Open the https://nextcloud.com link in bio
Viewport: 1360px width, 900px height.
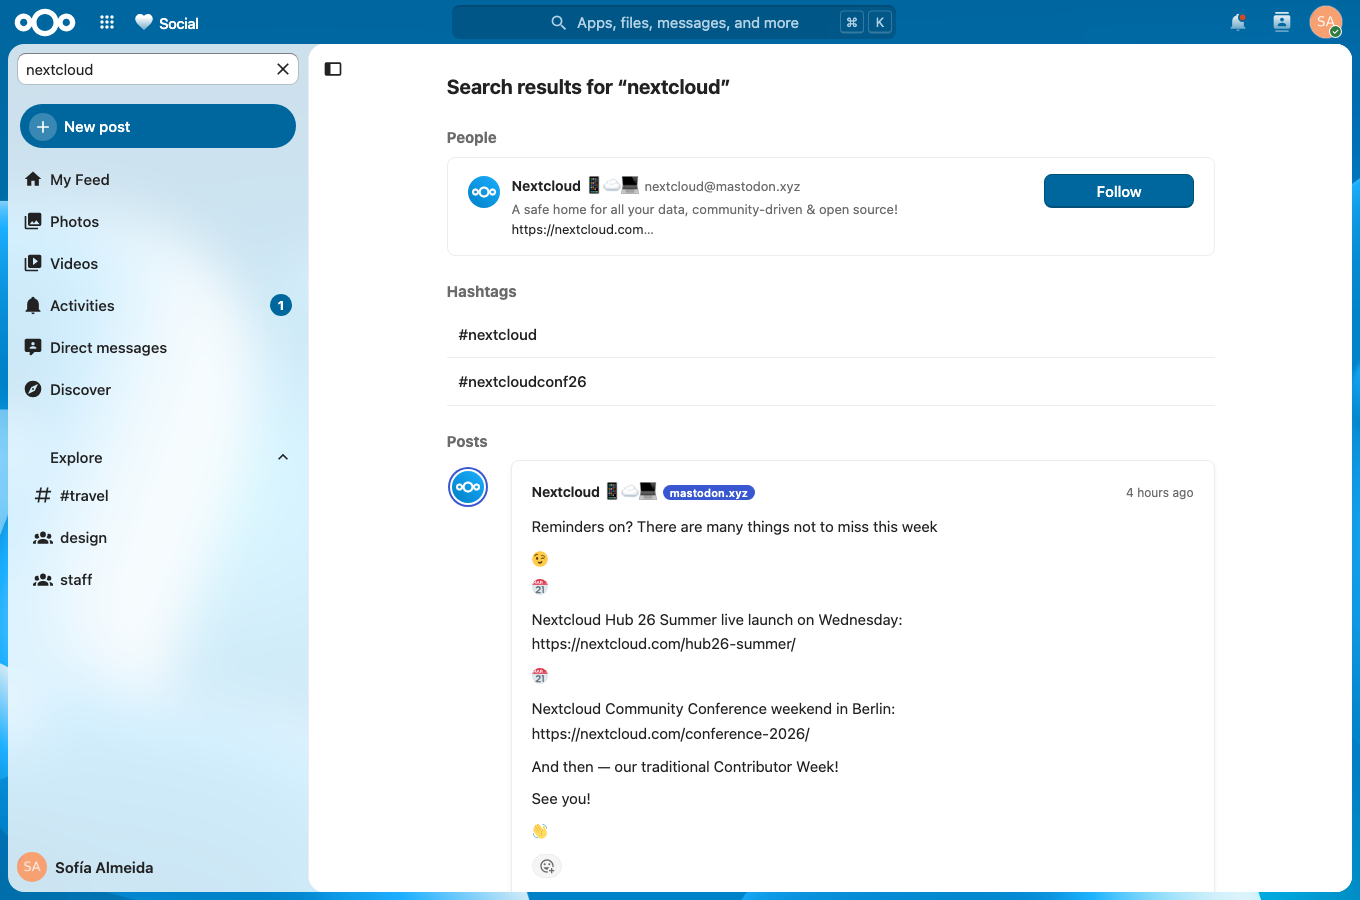click(x=582, y=229)
